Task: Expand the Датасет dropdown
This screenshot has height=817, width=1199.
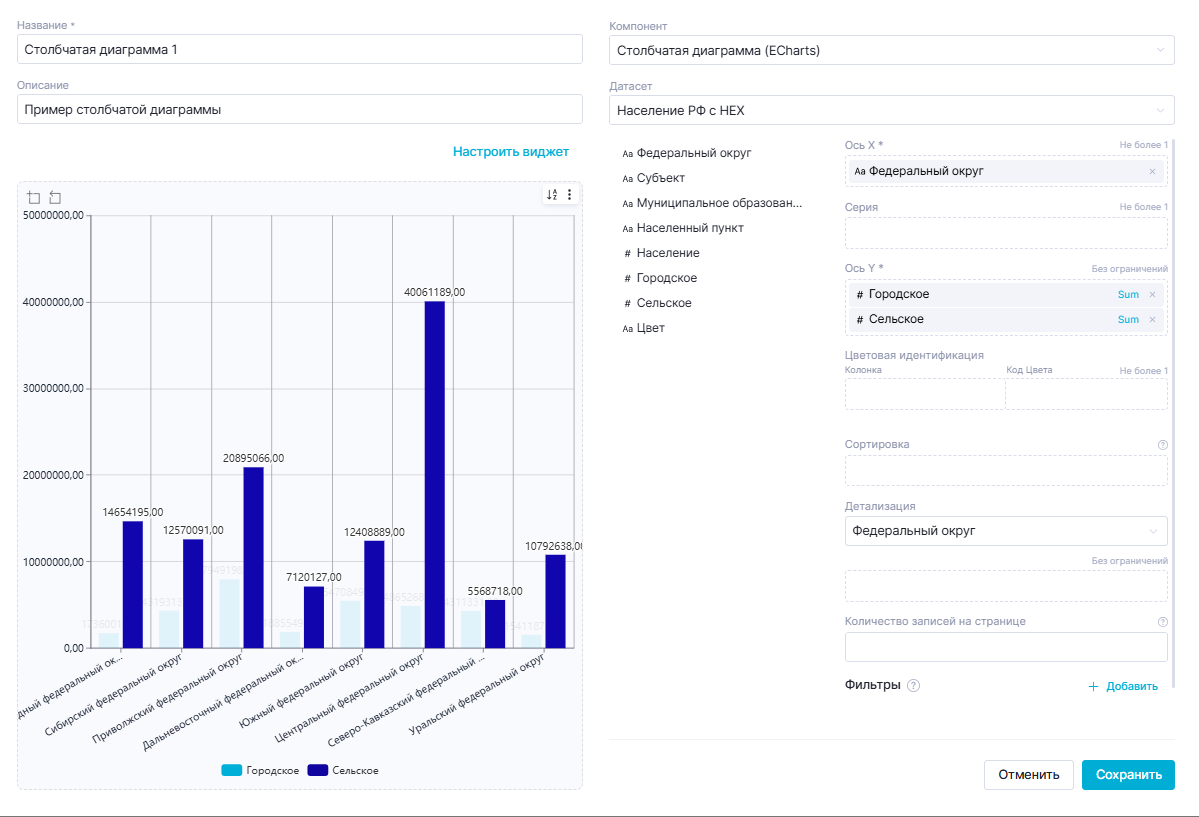Action: pyautogui.click(x=891, y=110)
